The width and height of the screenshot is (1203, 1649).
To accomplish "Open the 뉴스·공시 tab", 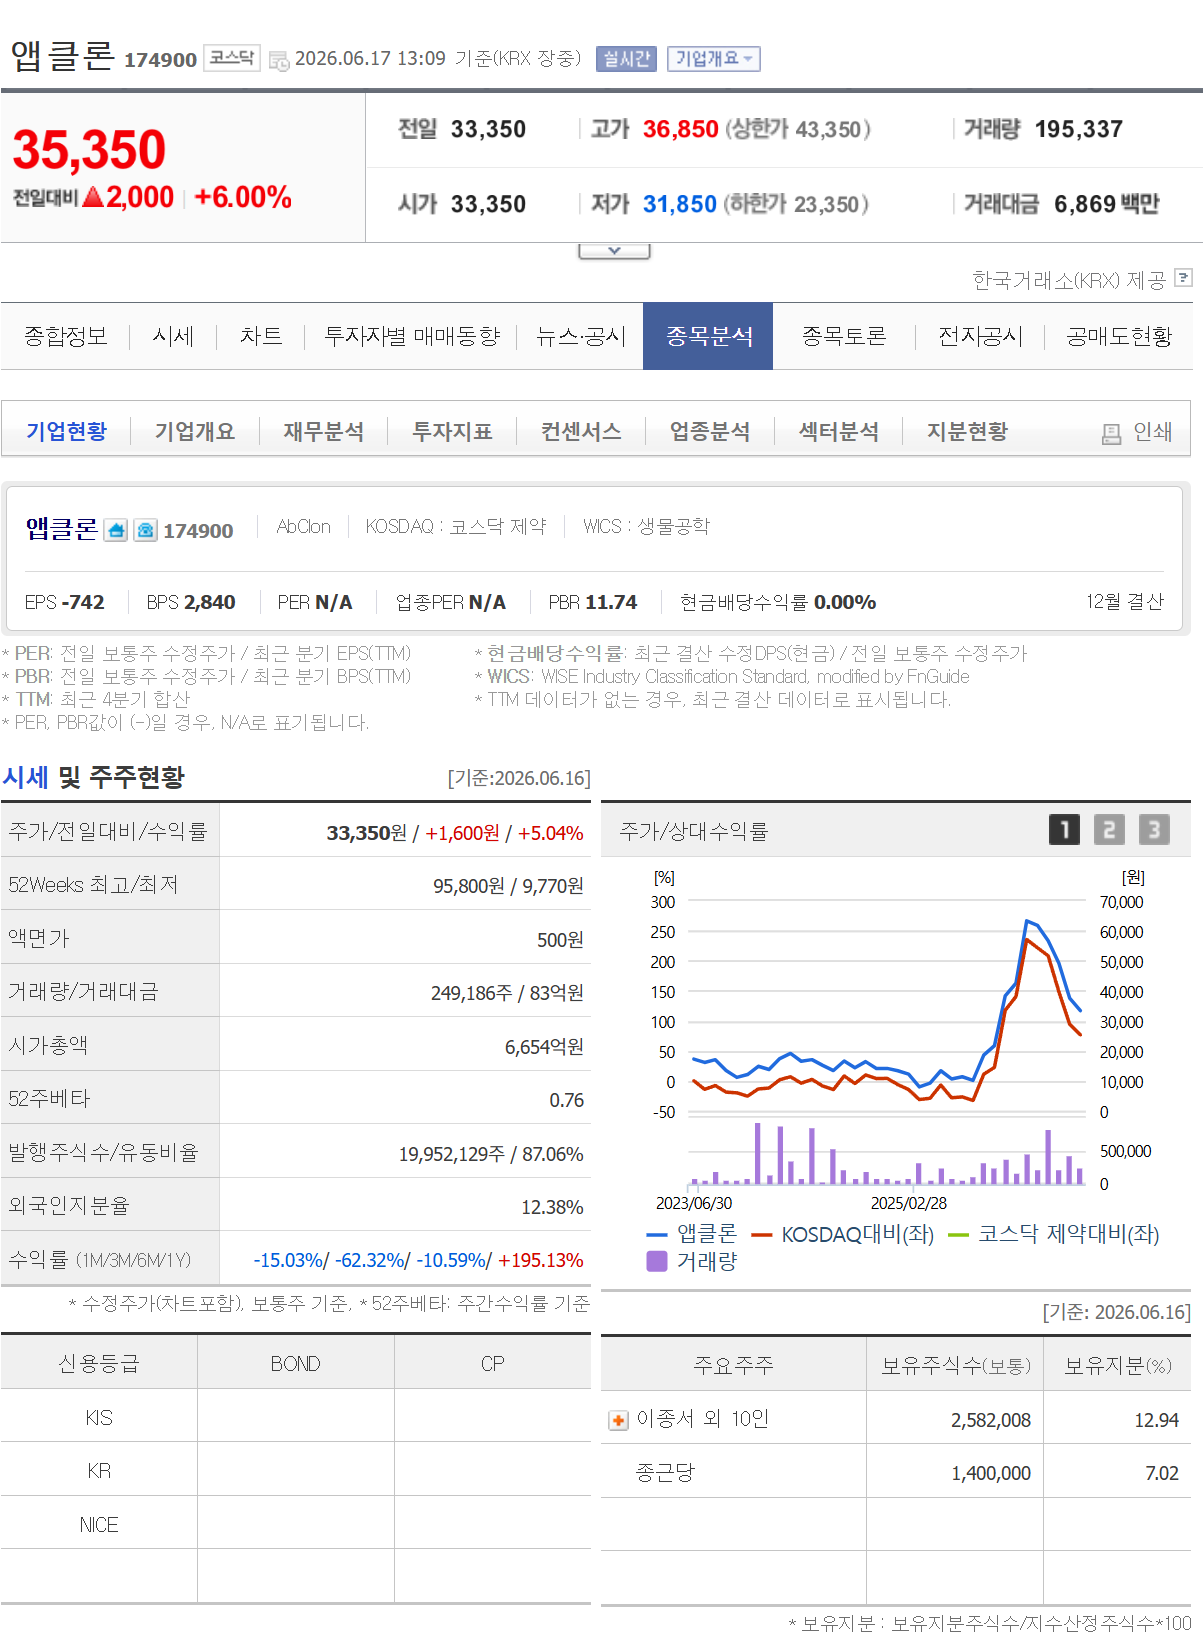I will pos(580,336).
